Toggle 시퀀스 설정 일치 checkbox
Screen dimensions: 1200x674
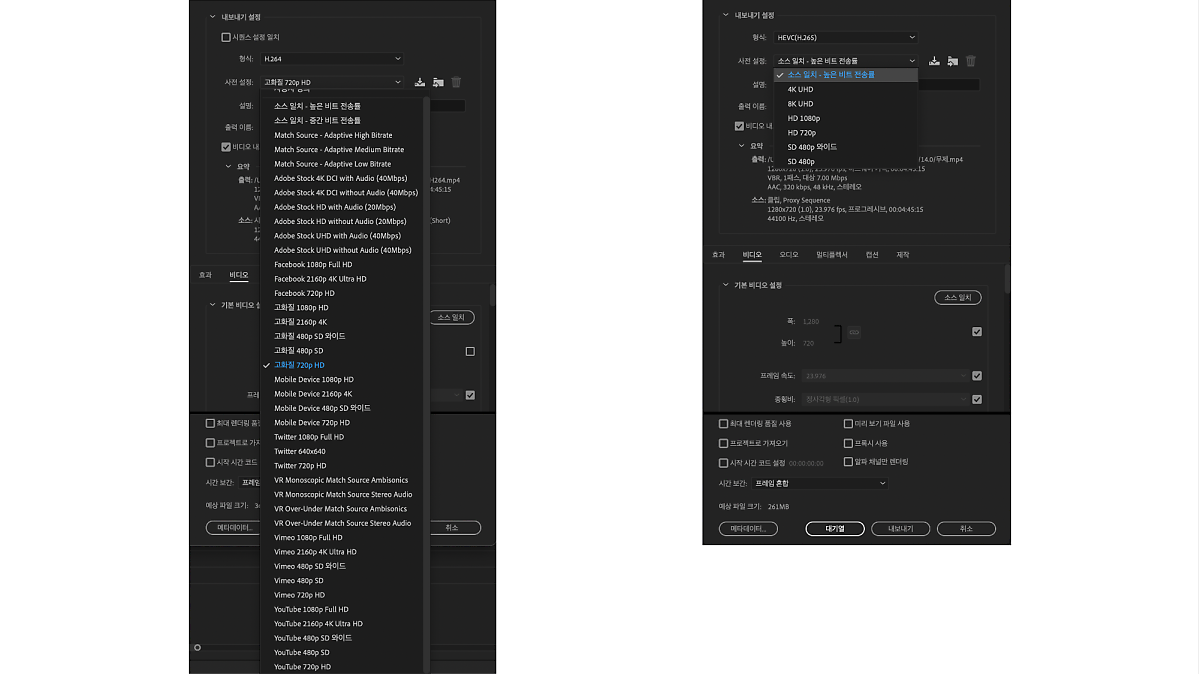[226, 37]
